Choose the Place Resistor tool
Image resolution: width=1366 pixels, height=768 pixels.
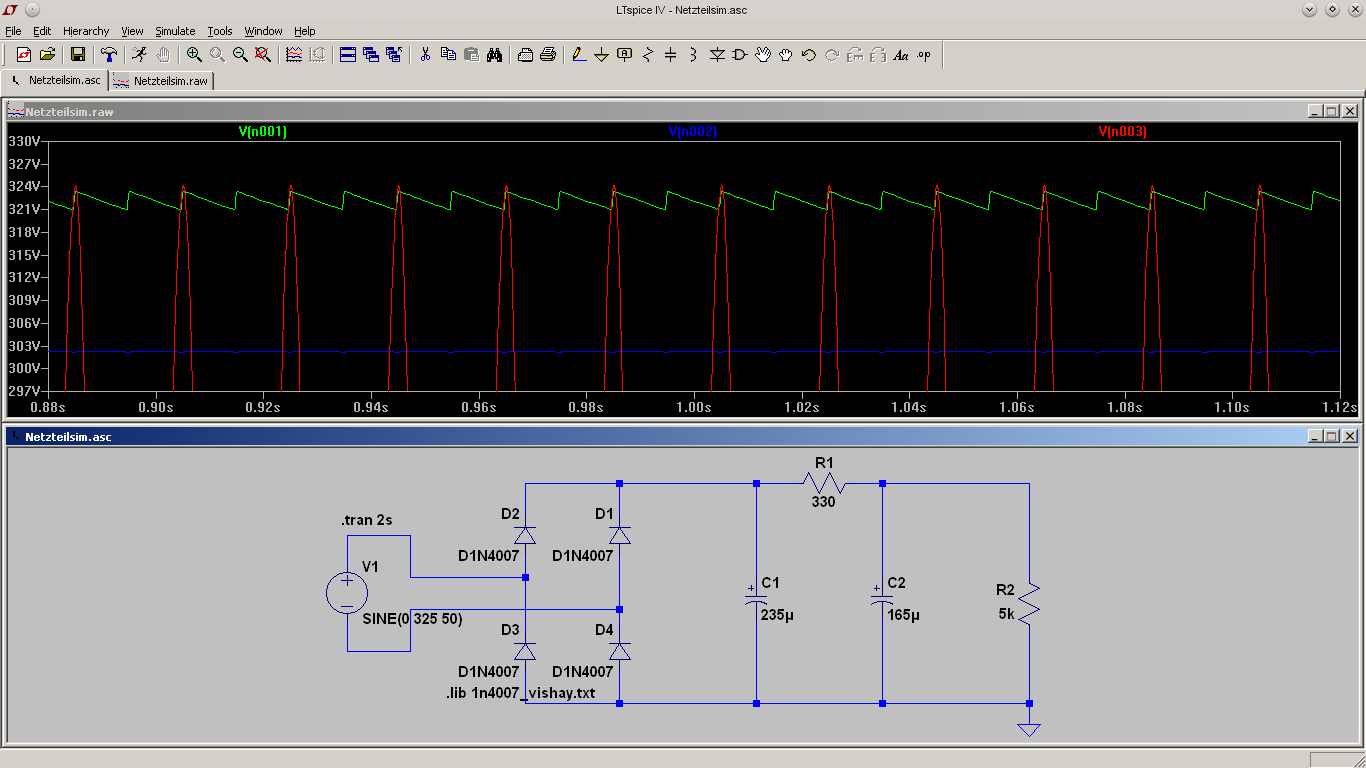(x=648, y=55)
